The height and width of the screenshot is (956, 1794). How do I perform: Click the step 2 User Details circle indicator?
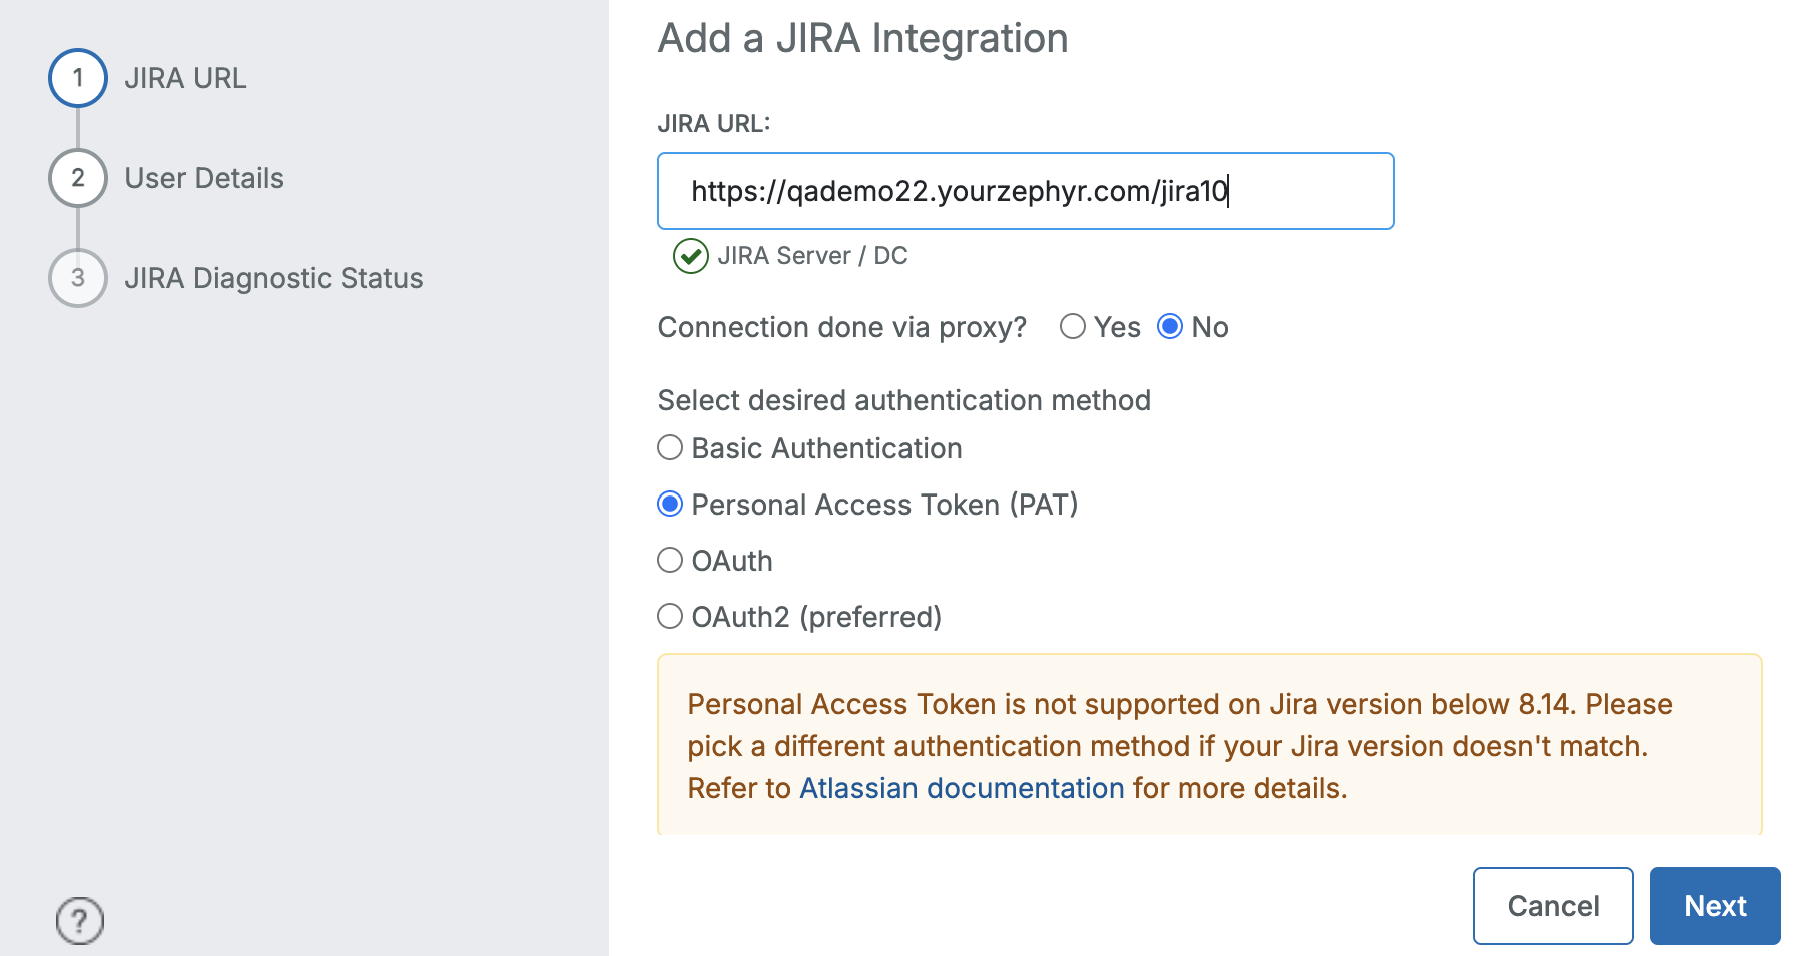pyautogui.click(x=77, y=178)
